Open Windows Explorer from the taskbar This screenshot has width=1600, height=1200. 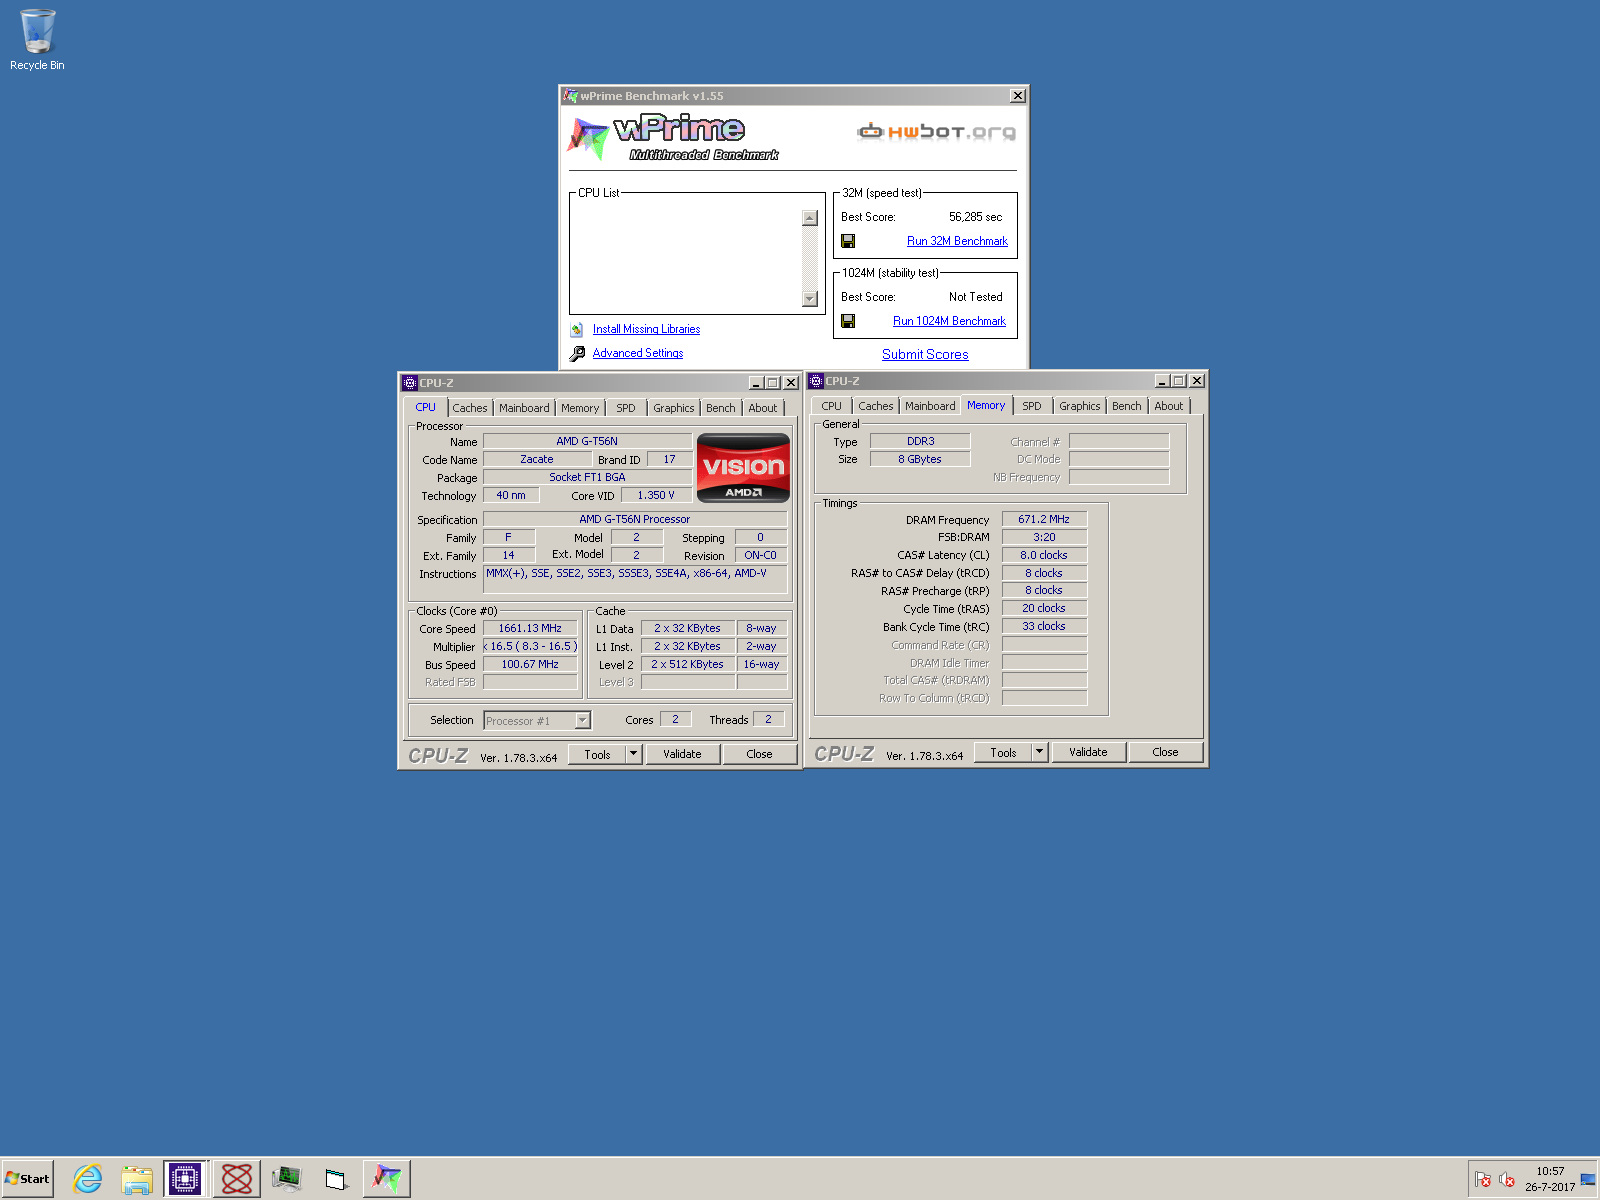[x=137, y=1179]
